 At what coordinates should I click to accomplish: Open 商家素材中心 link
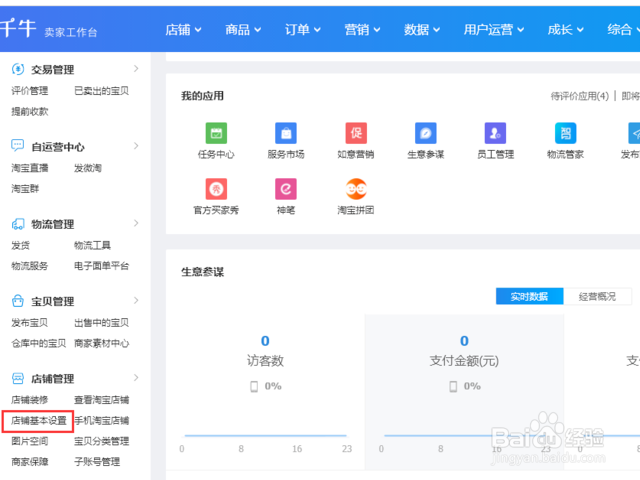pos(101,343)
